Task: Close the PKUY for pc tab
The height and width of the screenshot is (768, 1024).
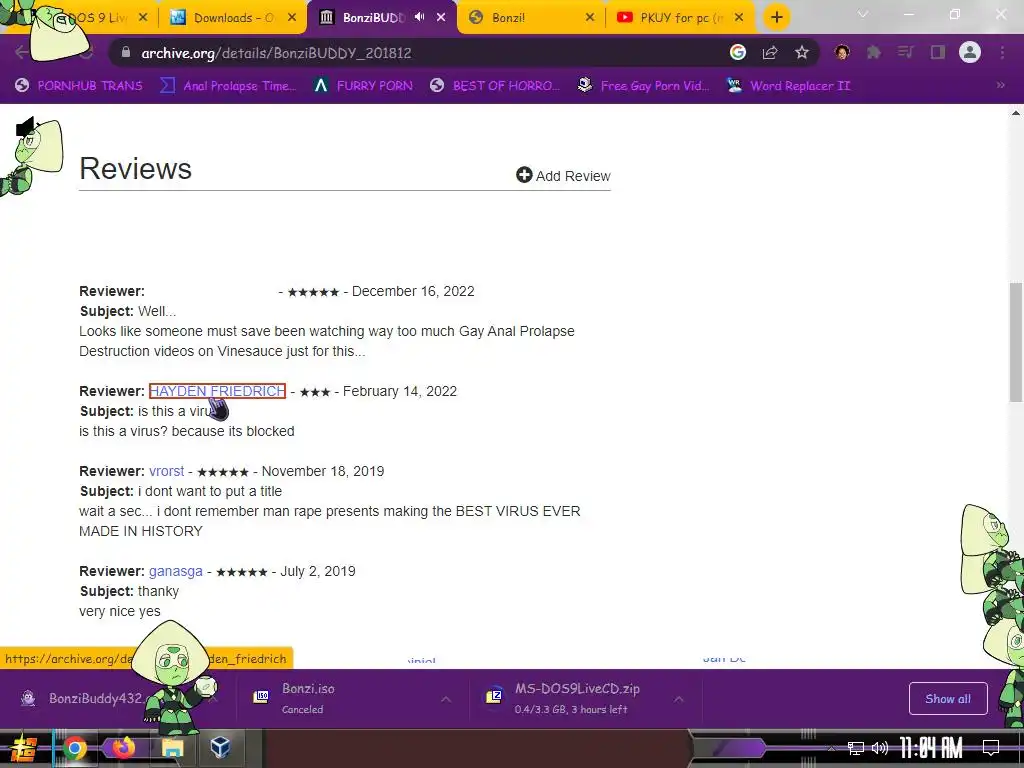Action: pos(739,18)
